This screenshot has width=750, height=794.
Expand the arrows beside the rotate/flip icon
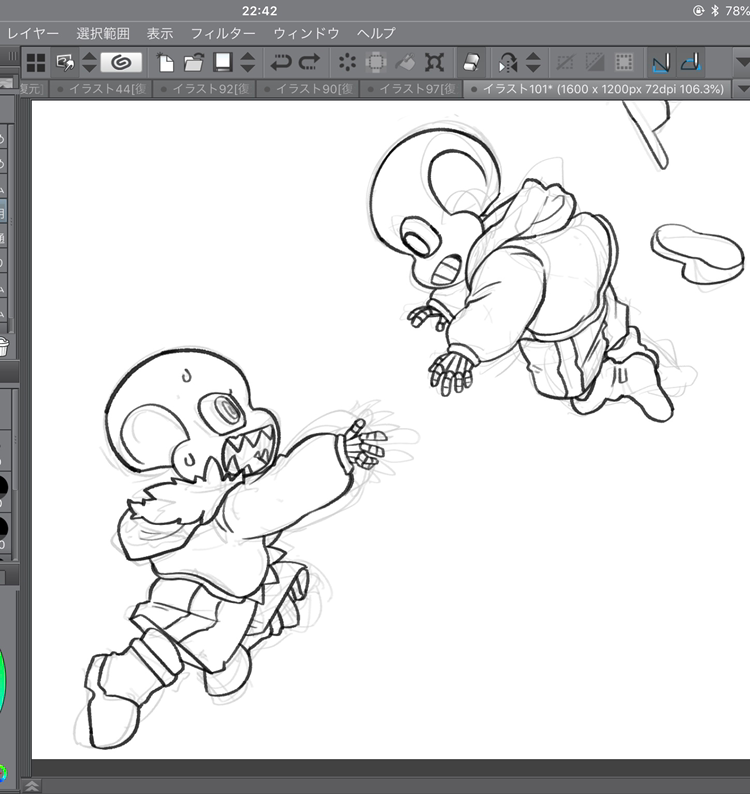click(x=533, y=63)
